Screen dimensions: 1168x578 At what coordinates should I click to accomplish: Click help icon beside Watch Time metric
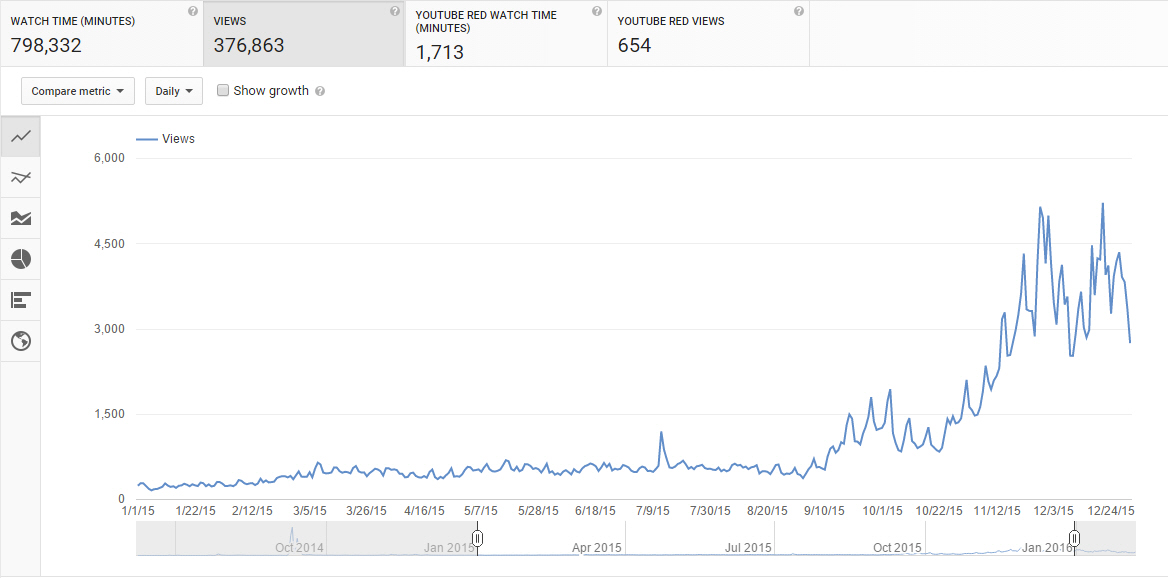click(x=193, y=12)
